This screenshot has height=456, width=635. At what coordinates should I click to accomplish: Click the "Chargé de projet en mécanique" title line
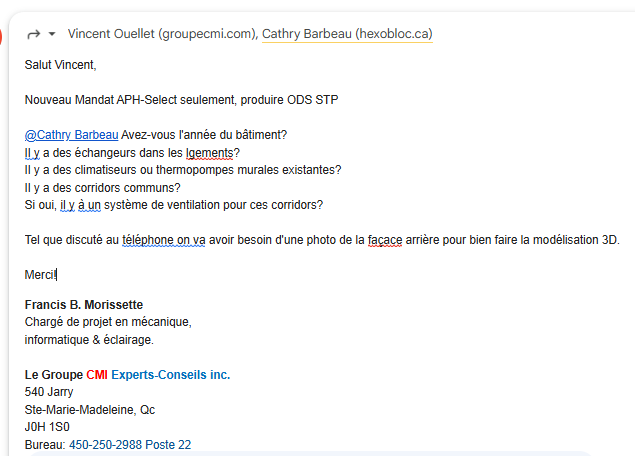point(107,322)
